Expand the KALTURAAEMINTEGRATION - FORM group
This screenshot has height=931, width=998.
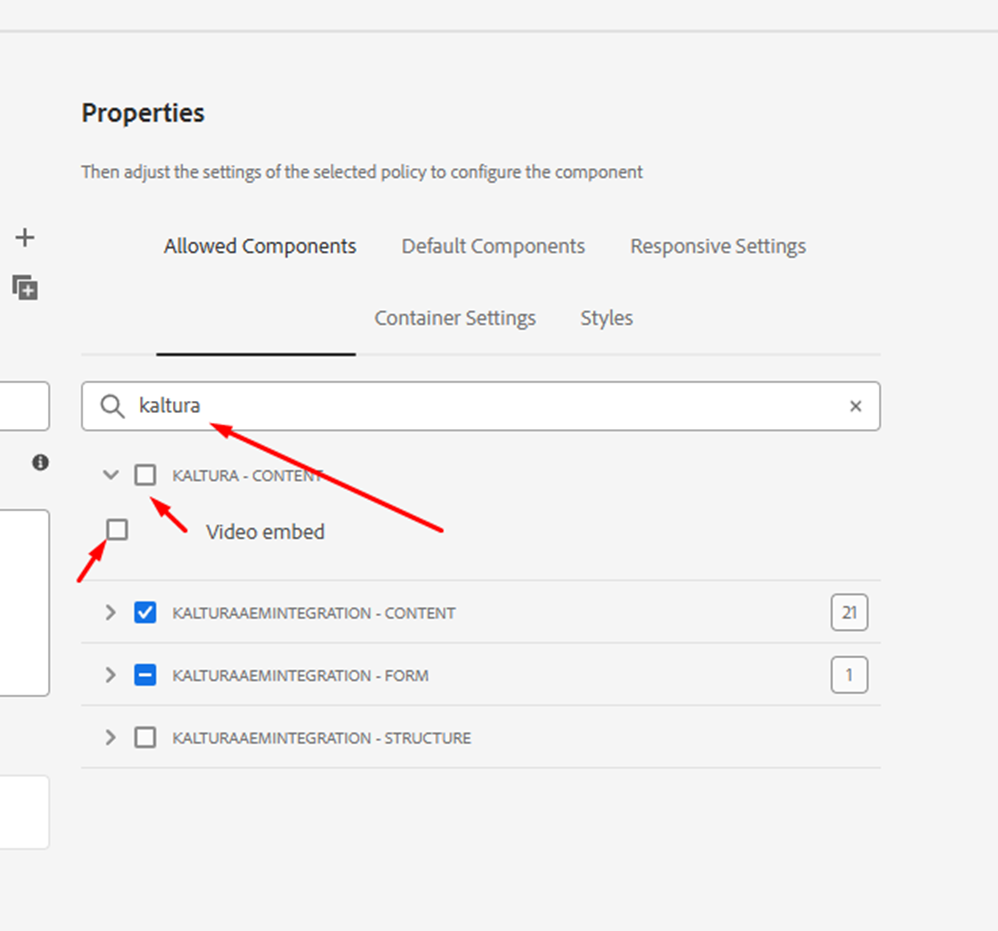[x=111, y=675]
